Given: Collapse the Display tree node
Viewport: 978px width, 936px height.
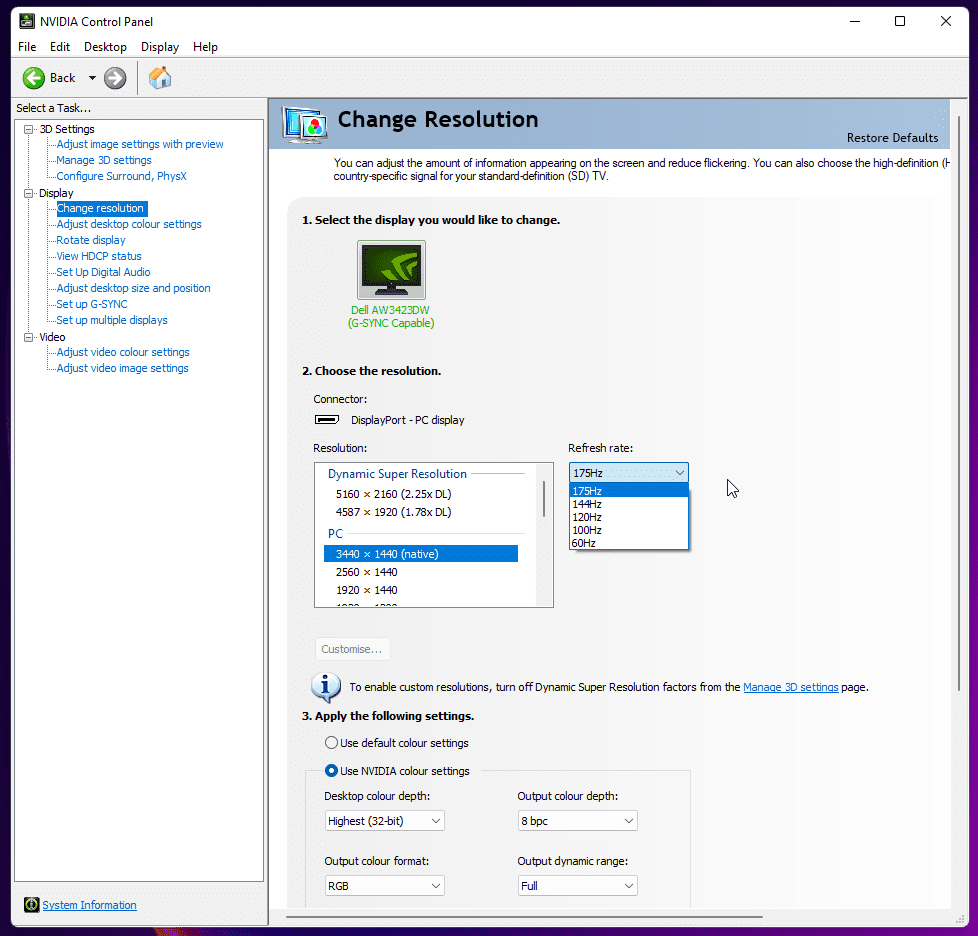Looking at the screenshot, I should coord(28,193).
